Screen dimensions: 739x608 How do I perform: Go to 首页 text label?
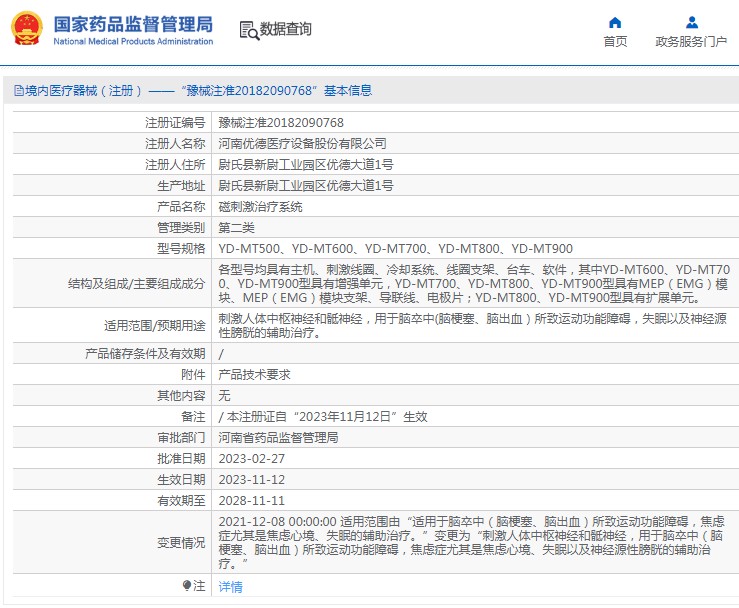[x=615, y=42]
